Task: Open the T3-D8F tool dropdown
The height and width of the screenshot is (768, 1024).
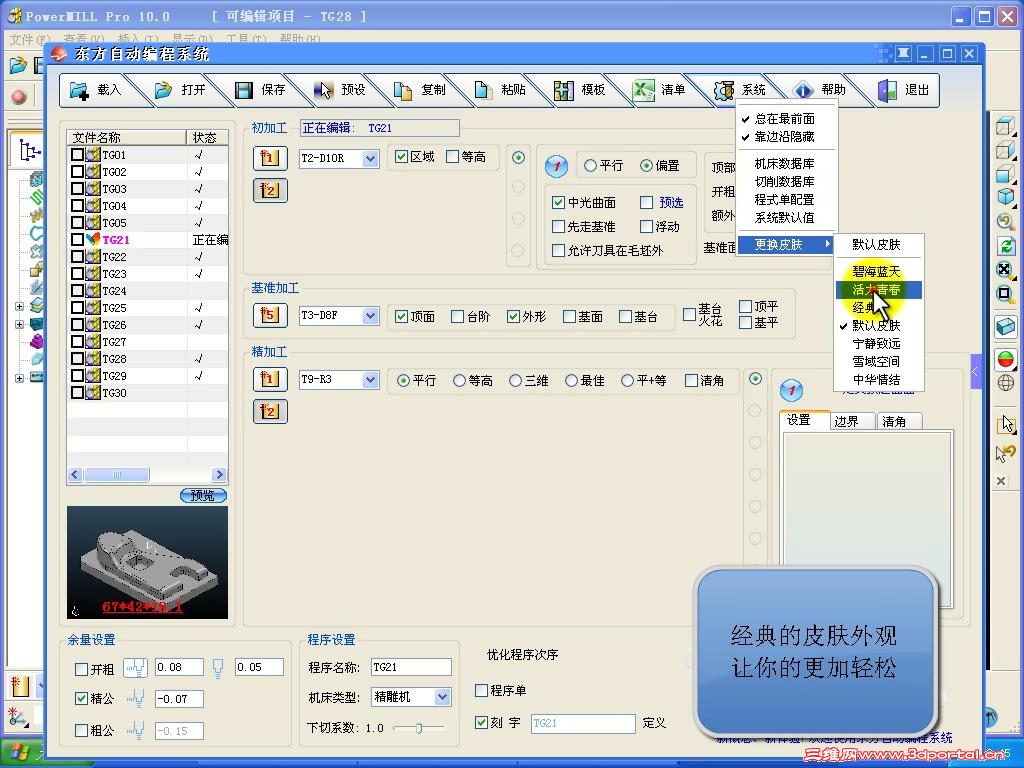Action: (x=370, y=316)
